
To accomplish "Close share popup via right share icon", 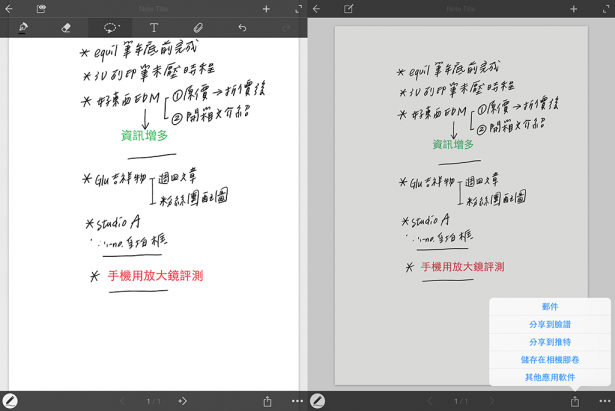I will coord(575,401).
